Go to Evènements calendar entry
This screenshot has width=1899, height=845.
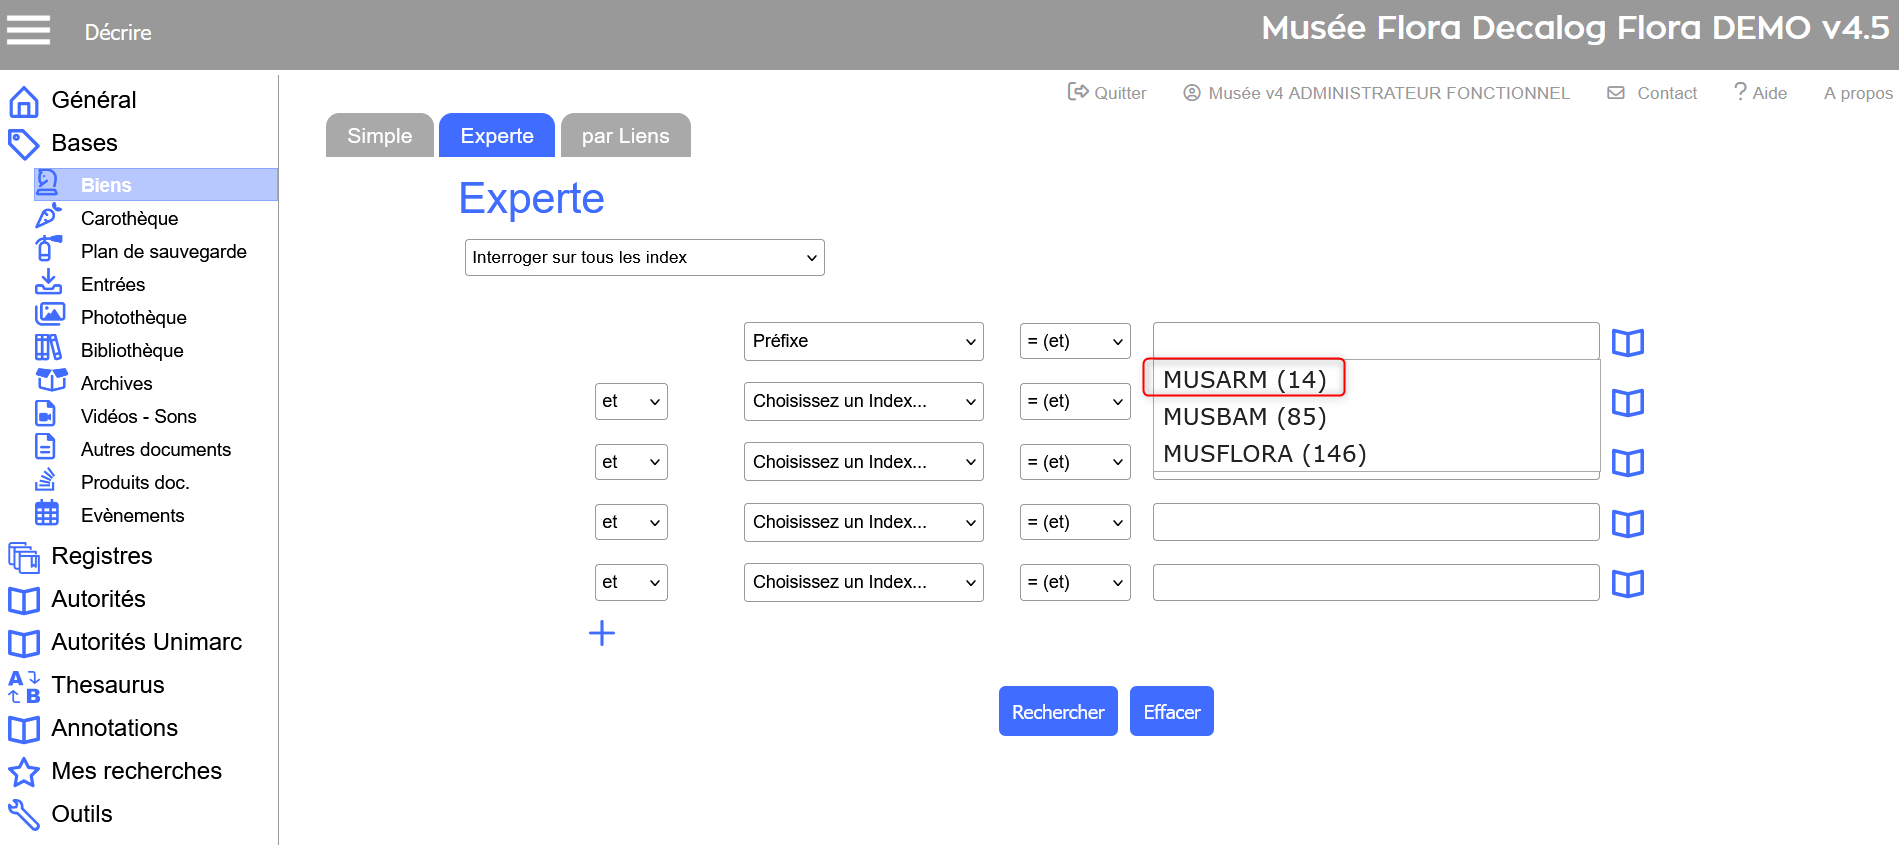[132, 515]
